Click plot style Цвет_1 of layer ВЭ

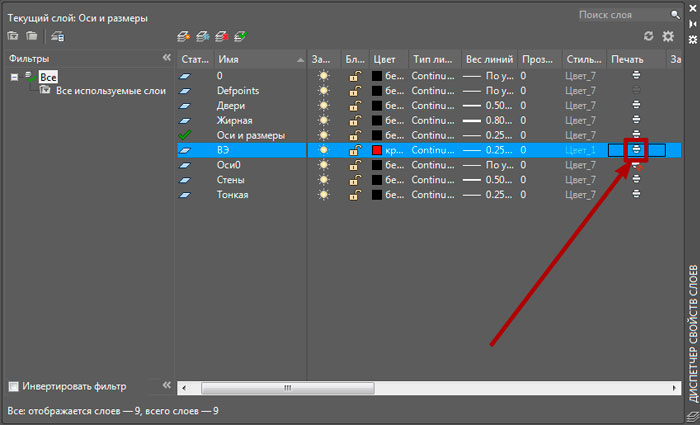tap(580, 150)
